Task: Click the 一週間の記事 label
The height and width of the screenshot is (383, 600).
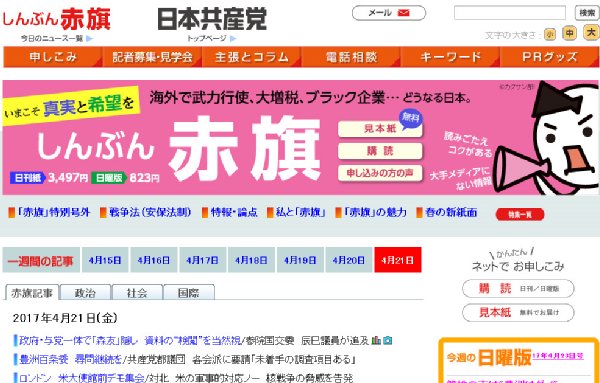Action: 41,261
